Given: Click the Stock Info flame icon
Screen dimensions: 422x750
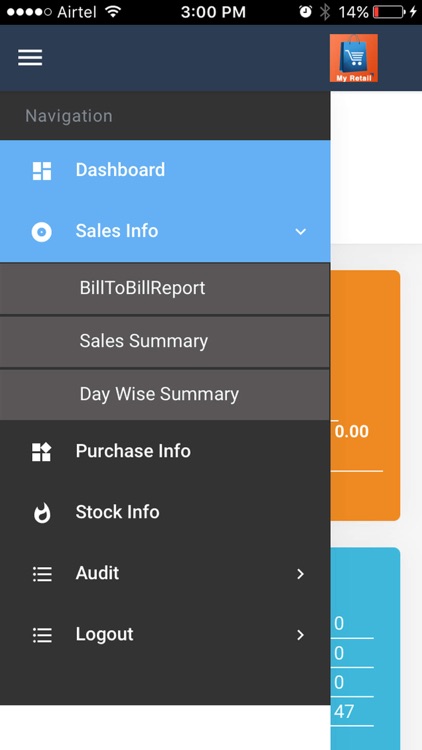Looking at the screenshot, I should (x=42, y=513).
